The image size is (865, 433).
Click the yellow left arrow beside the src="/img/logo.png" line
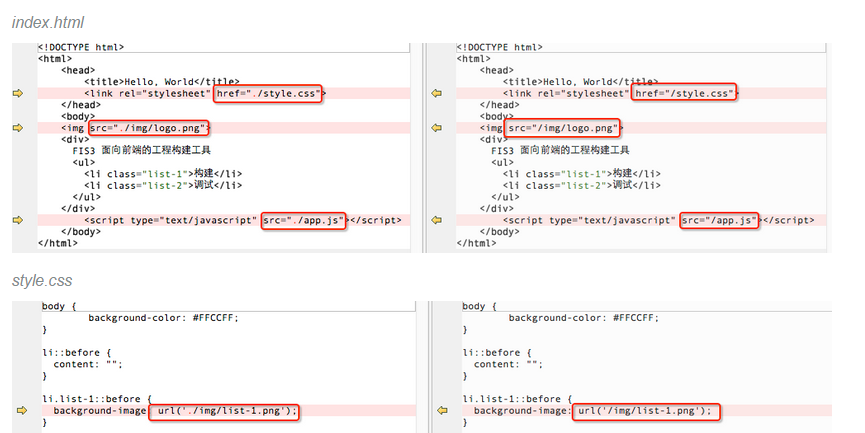[437, 127]
